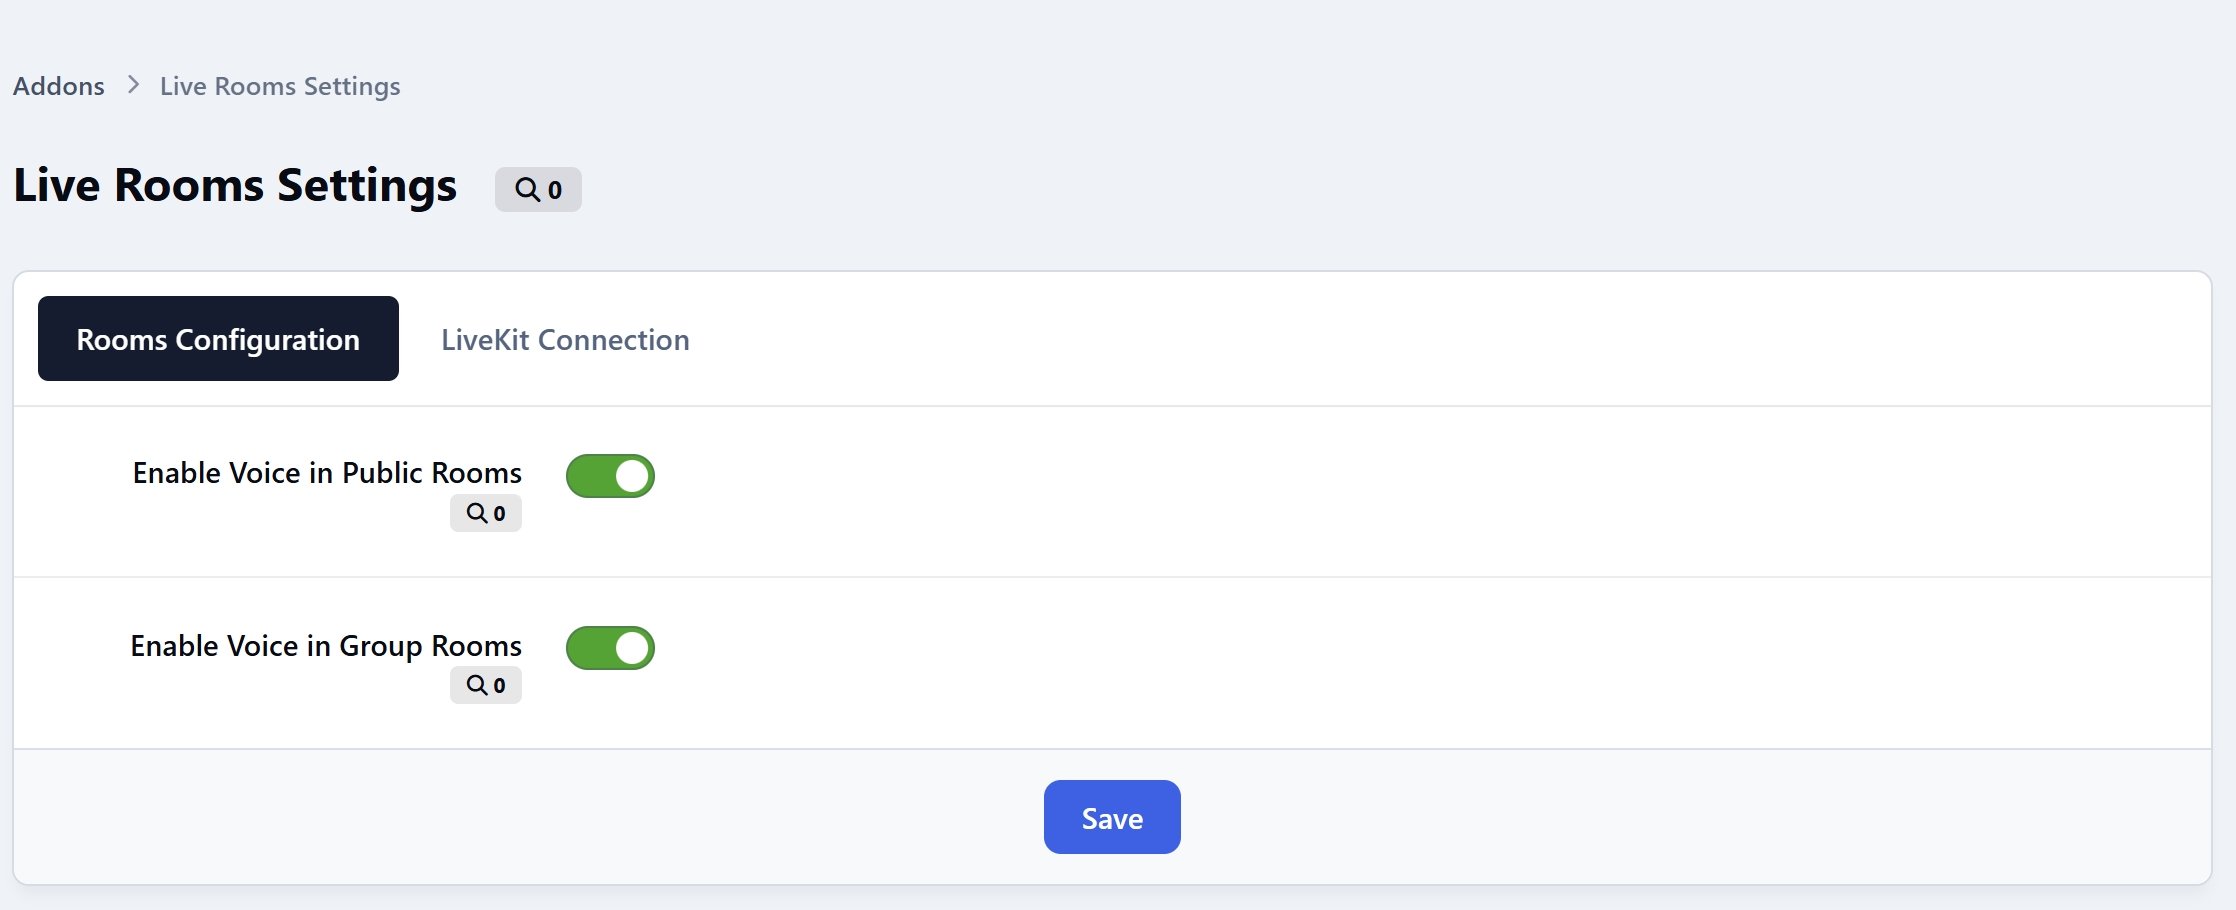The width and height of the screenshot is (2236, 910).
Task: Click the magnifier icon under Enable Voice in Group Rooms
Action: (478, 685)
